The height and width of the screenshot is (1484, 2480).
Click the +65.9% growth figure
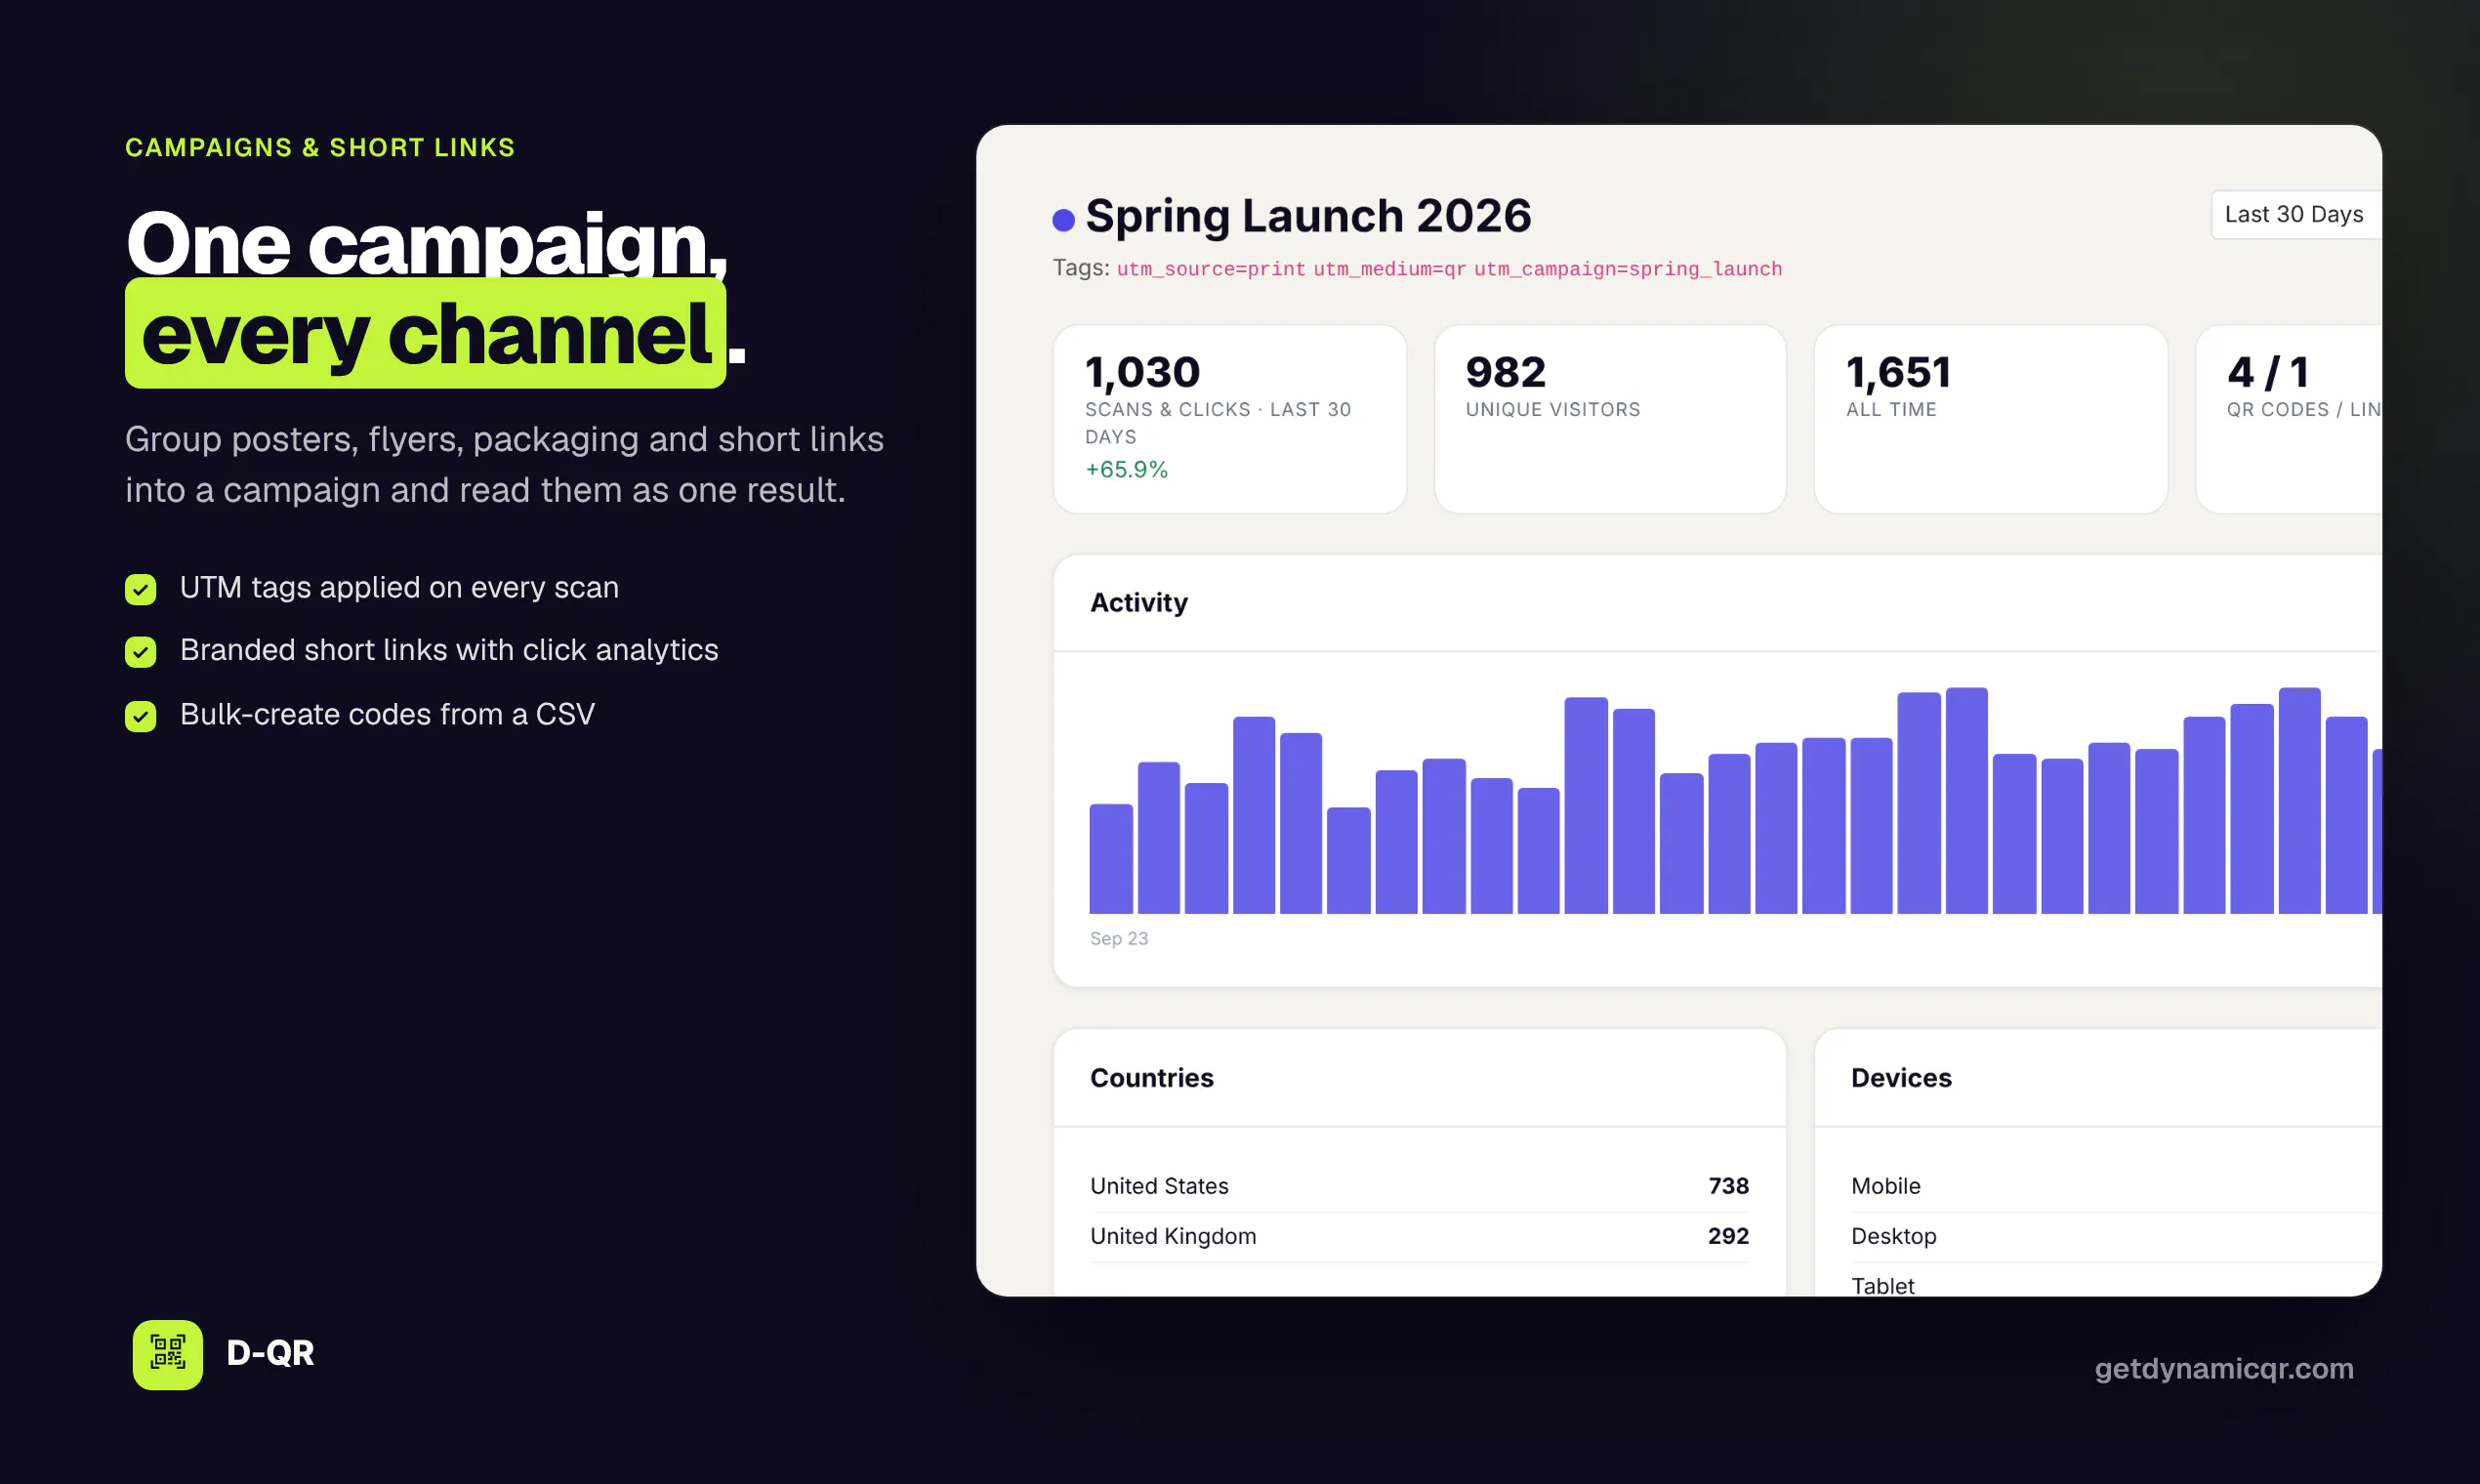[1126, 469]
